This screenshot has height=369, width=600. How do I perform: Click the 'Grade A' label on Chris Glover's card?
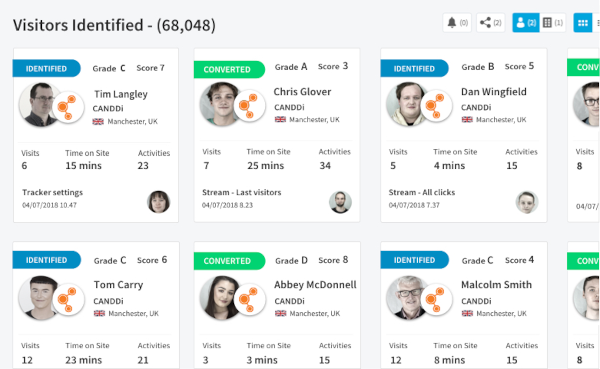point(291,67)
